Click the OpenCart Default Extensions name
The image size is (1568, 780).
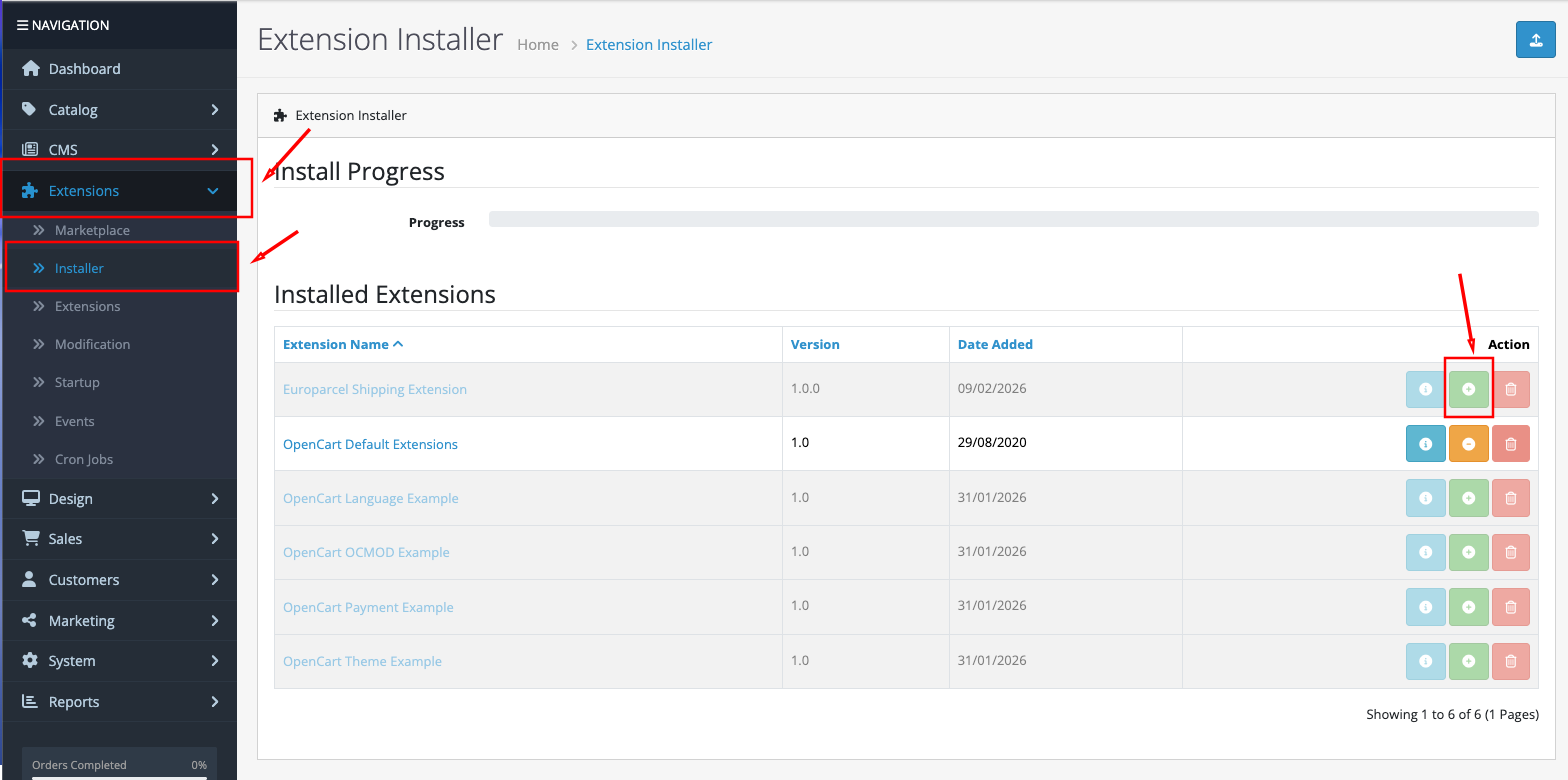point(370,444)
